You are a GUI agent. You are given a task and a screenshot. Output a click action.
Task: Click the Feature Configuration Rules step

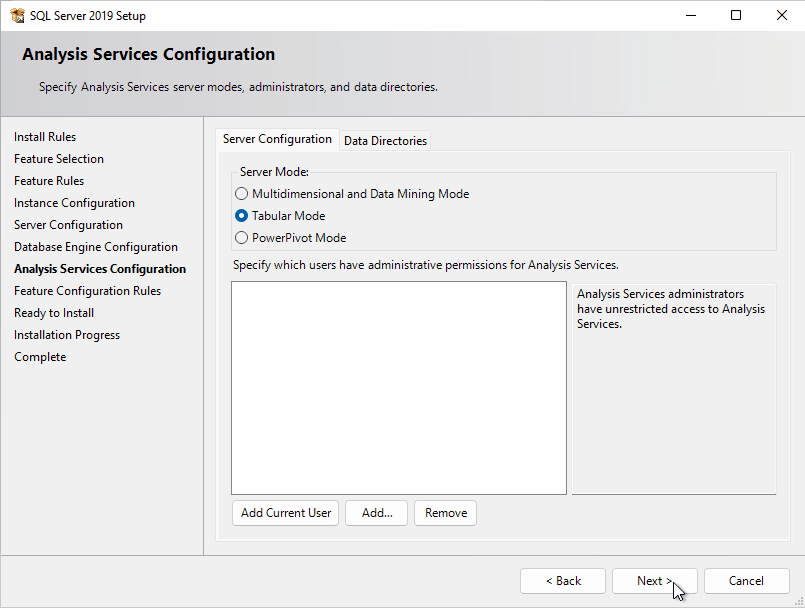88,291
